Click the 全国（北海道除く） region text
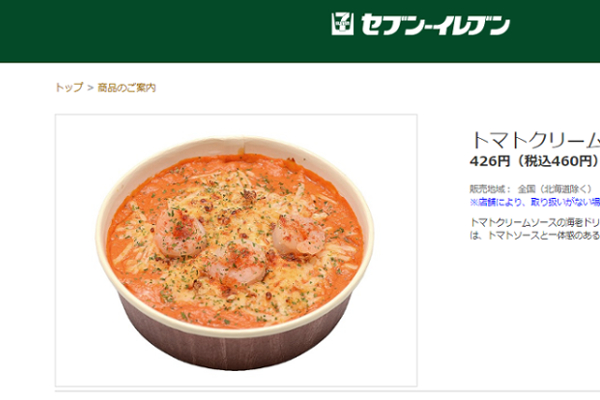 555,189
